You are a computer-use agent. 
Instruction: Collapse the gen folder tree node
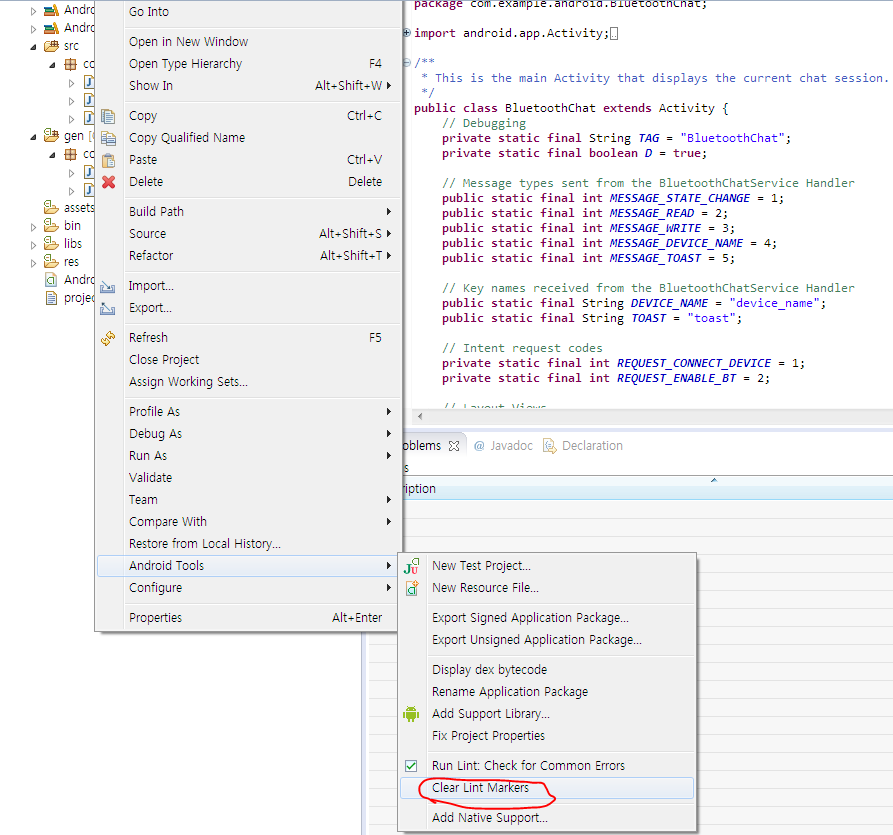click(33, 137)
